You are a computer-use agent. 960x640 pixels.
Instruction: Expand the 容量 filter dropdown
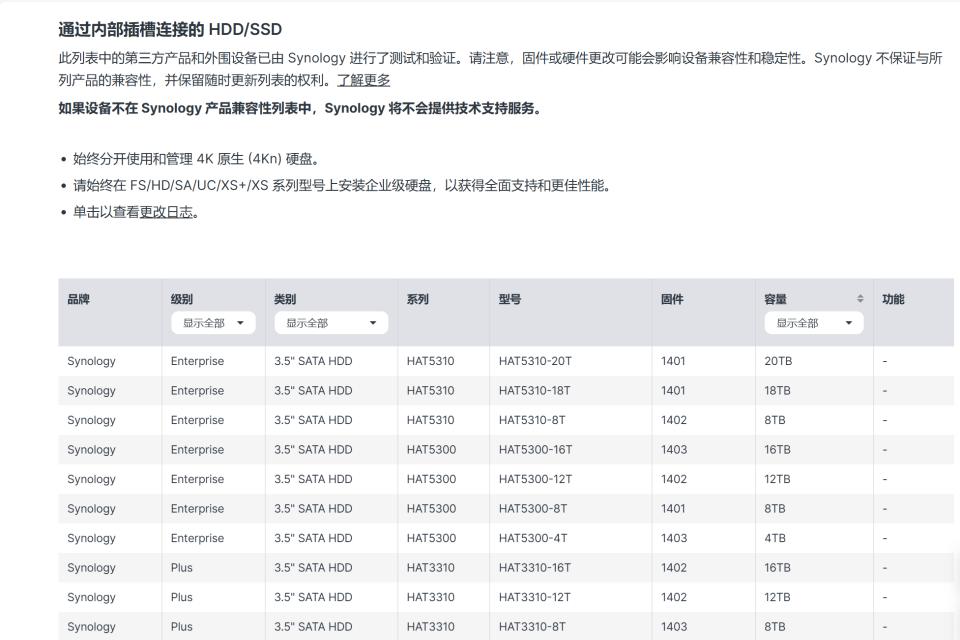click(813, 323)
